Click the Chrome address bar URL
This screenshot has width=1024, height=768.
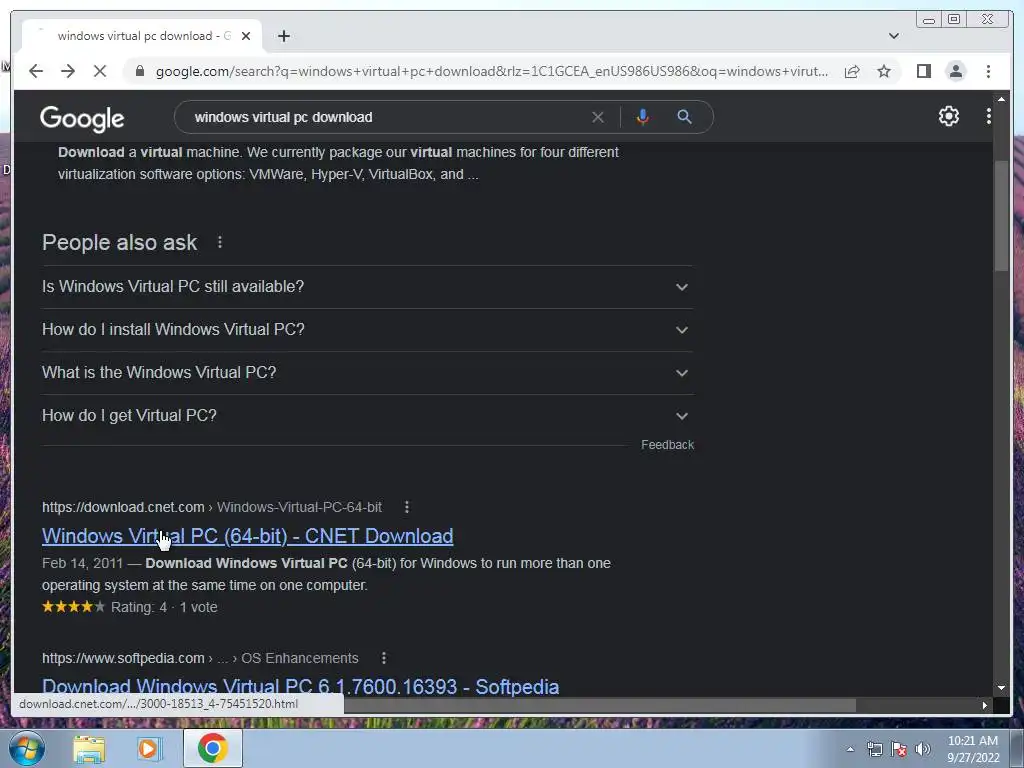(491, 71)
